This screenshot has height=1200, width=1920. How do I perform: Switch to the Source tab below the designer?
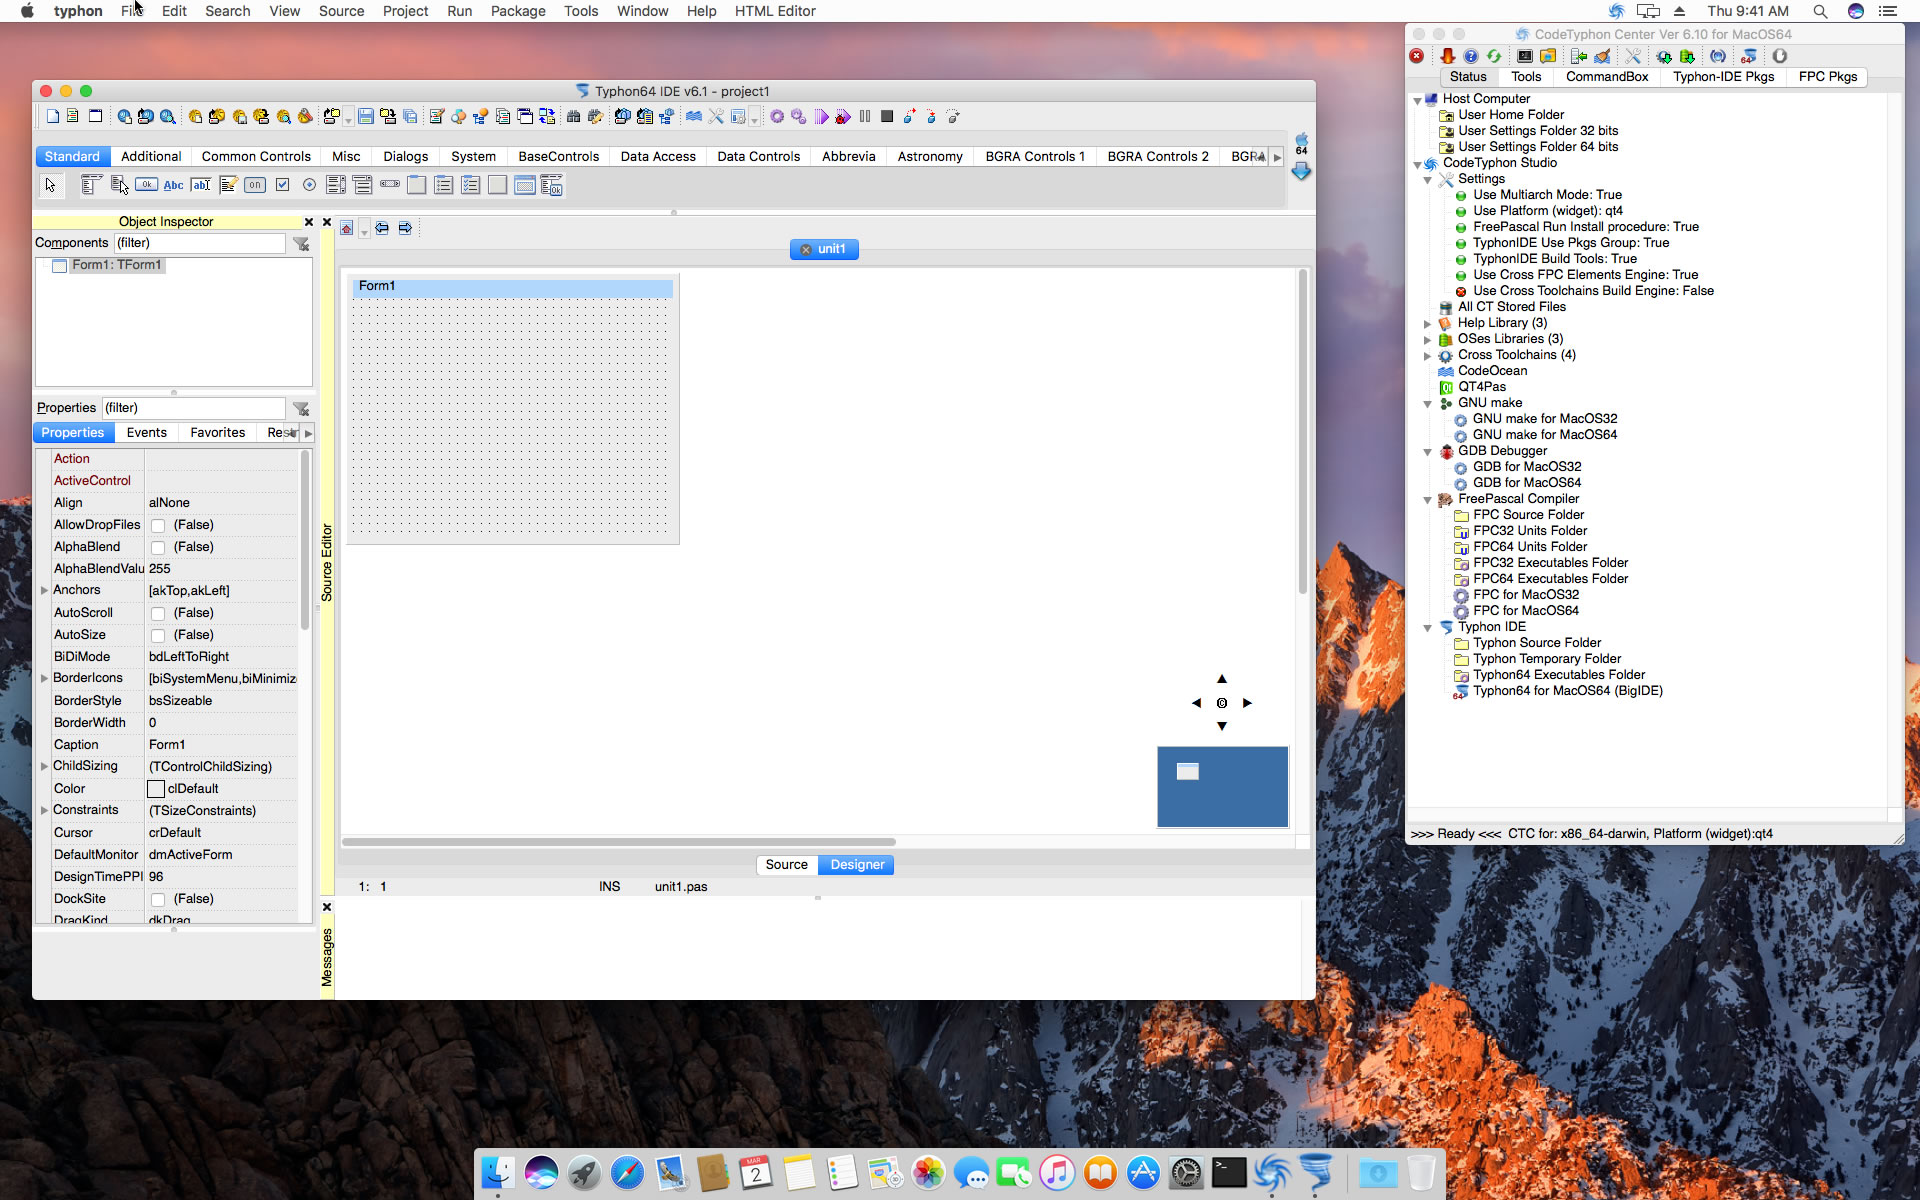(786, 864)
